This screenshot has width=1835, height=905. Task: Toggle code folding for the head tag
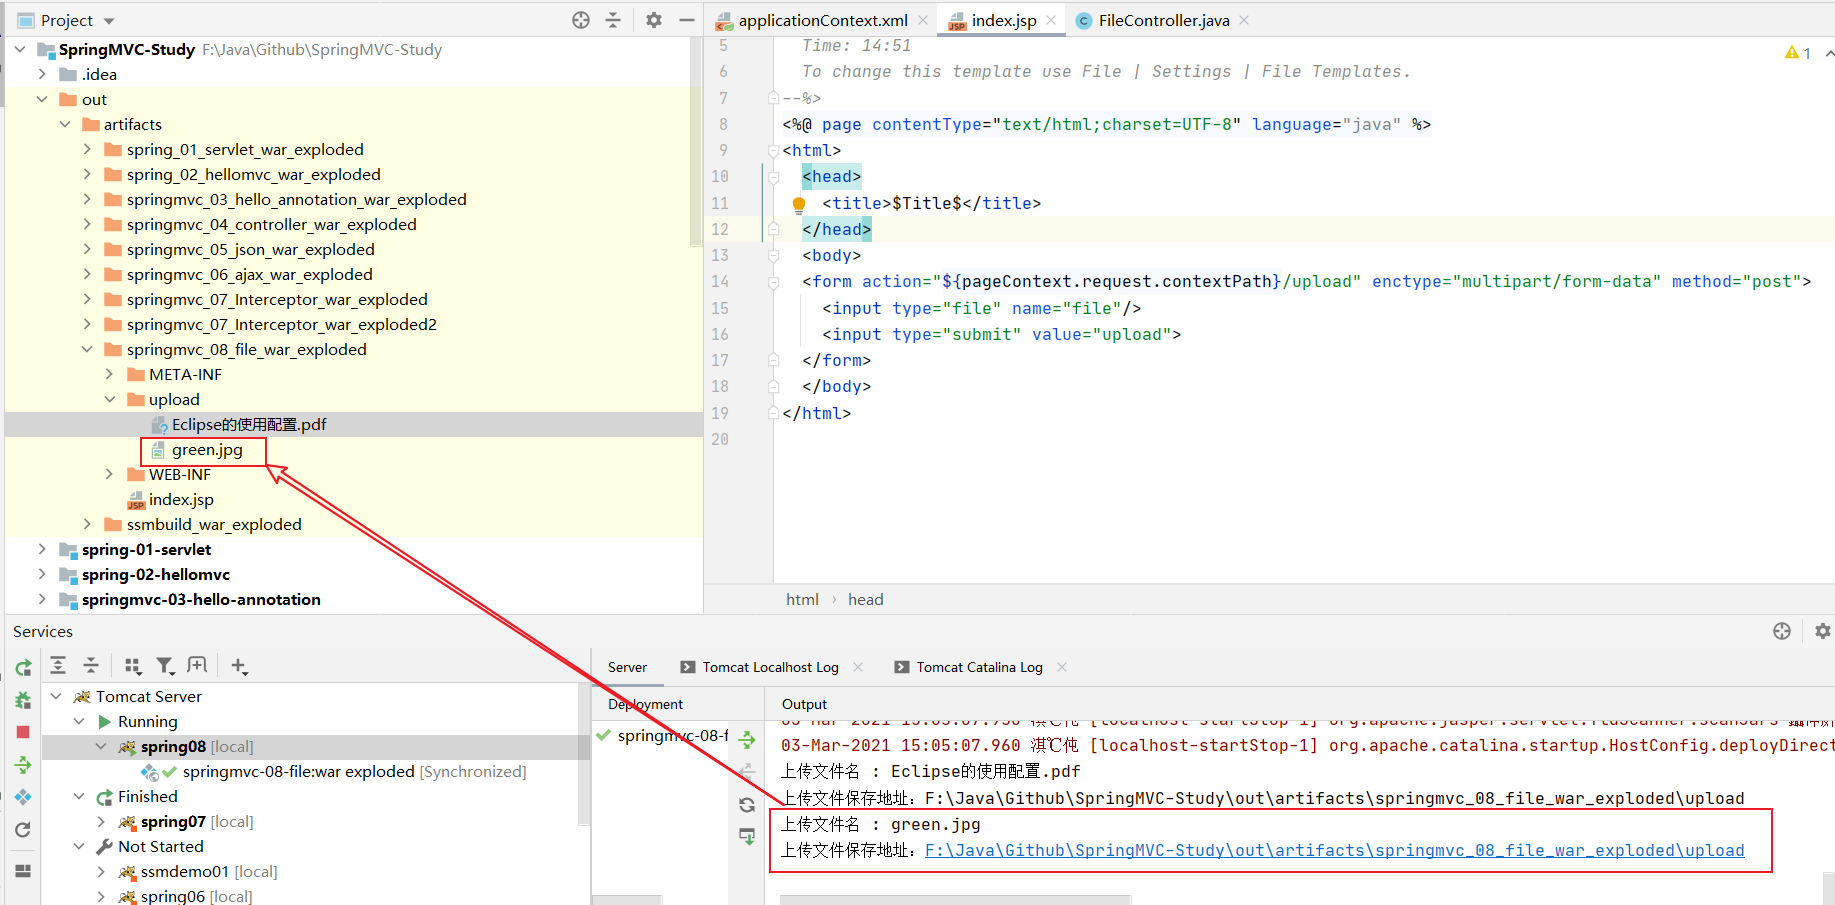click(x=773, y=177)
